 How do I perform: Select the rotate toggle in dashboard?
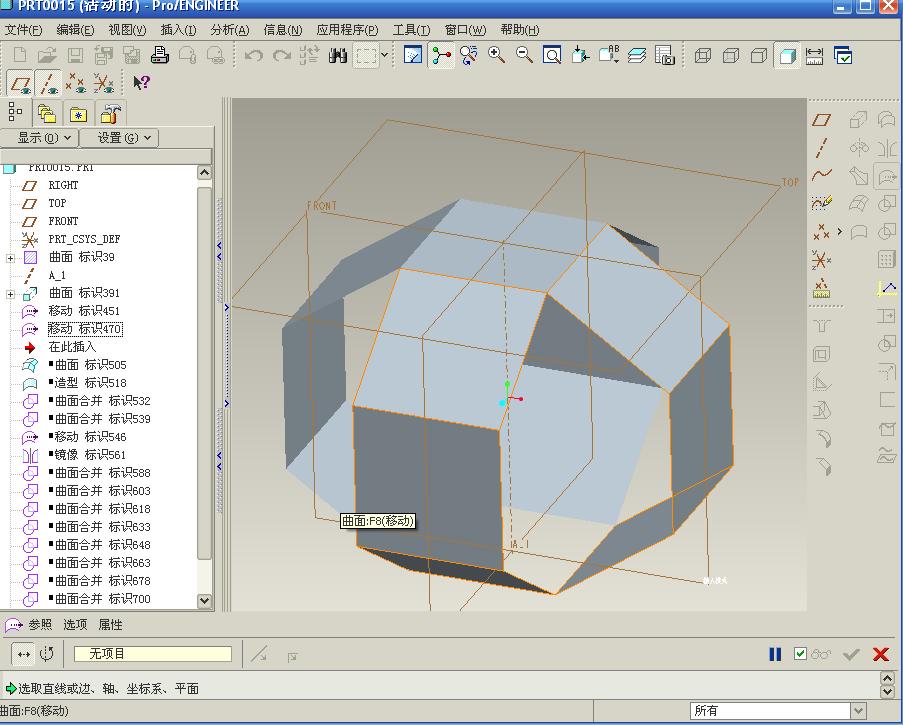47,654
